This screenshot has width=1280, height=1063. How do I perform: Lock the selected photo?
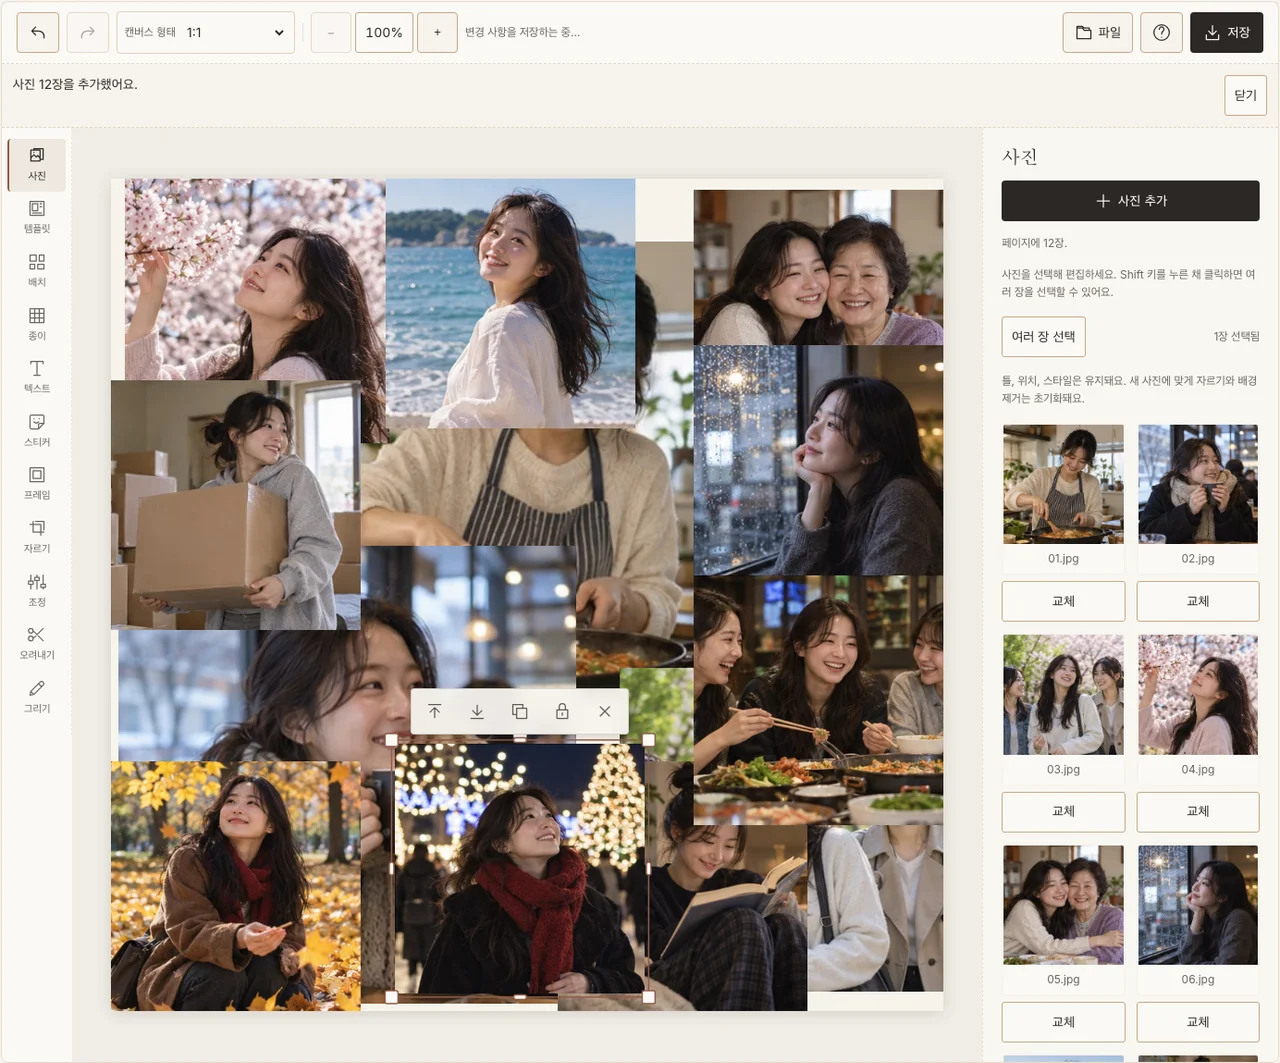tap(562, 711)
